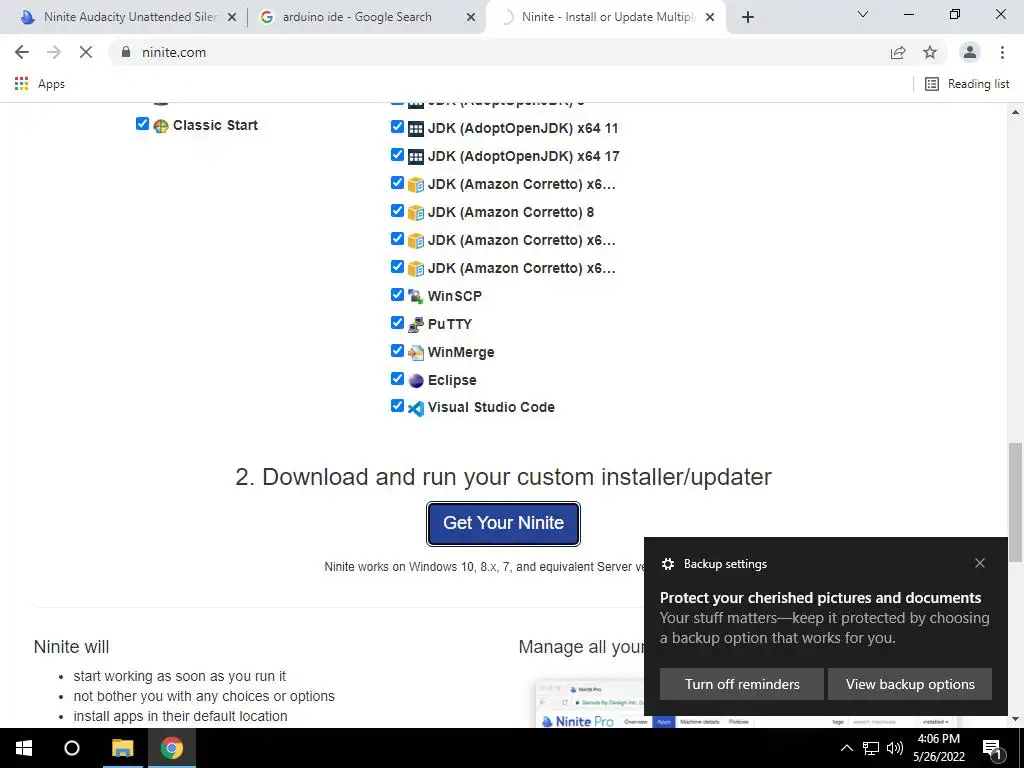1024x768 pixels.
Task: Click 'start working as soon as you run it'
Action: coord(180,676)
